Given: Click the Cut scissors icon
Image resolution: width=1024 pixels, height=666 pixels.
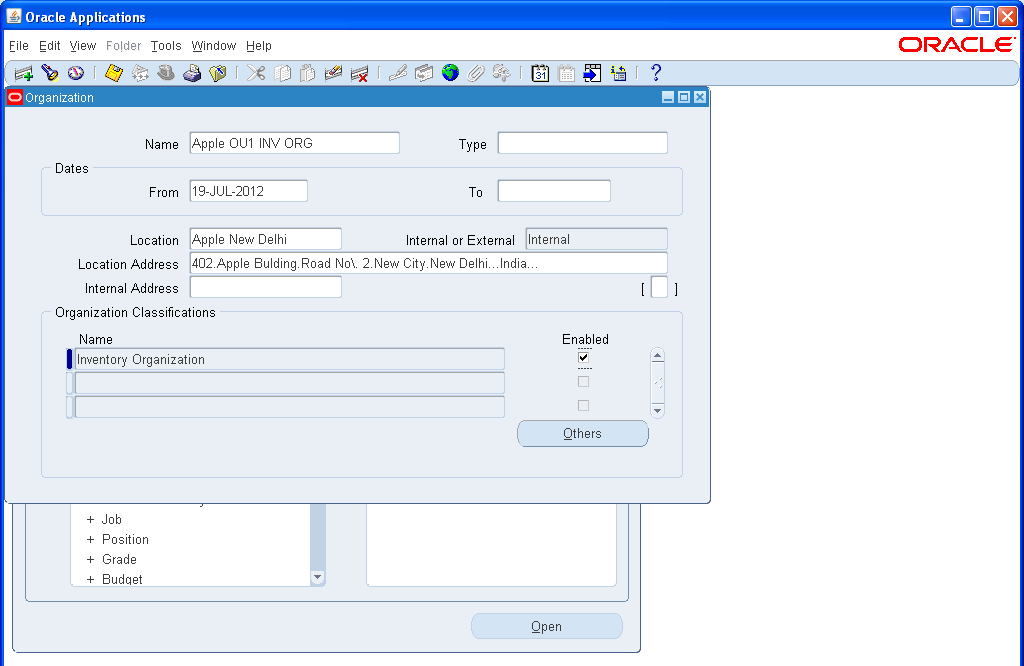Looking at the screenshot, I should 256,73.
